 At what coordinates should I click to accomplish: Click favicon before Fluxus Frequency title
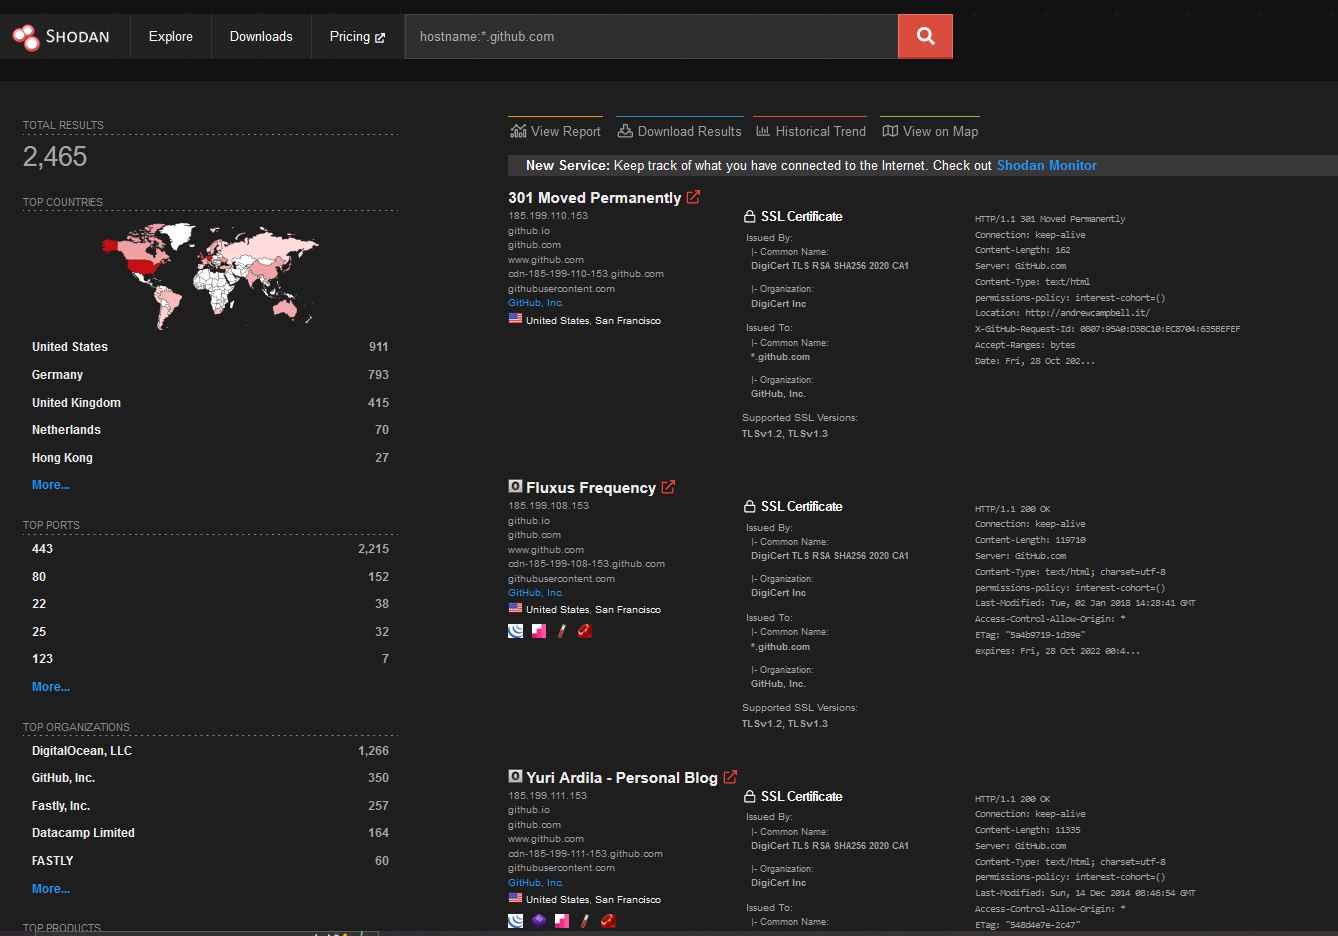click(x=515, y=486)
